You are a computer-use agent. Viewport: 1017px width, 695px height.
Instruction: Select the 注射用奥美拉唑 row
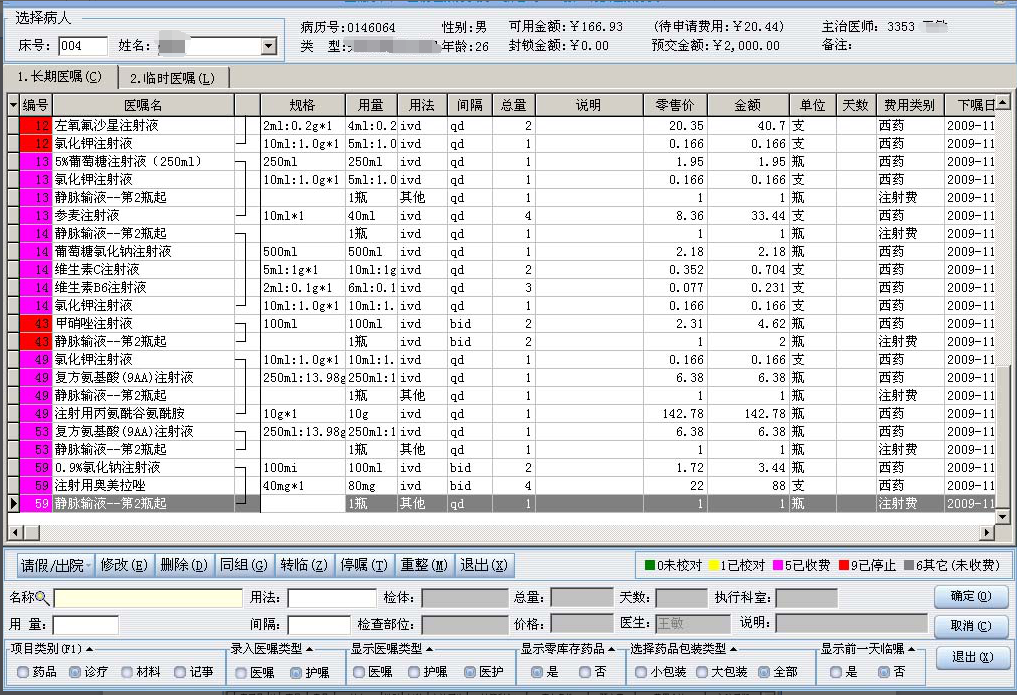click(x=501, y=486)
